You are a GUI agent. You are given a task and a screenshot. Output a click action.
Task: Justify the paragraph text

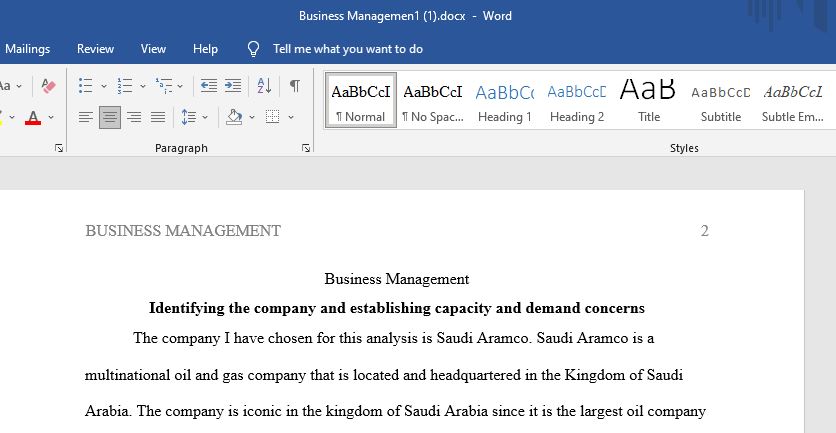pos(158,117)
